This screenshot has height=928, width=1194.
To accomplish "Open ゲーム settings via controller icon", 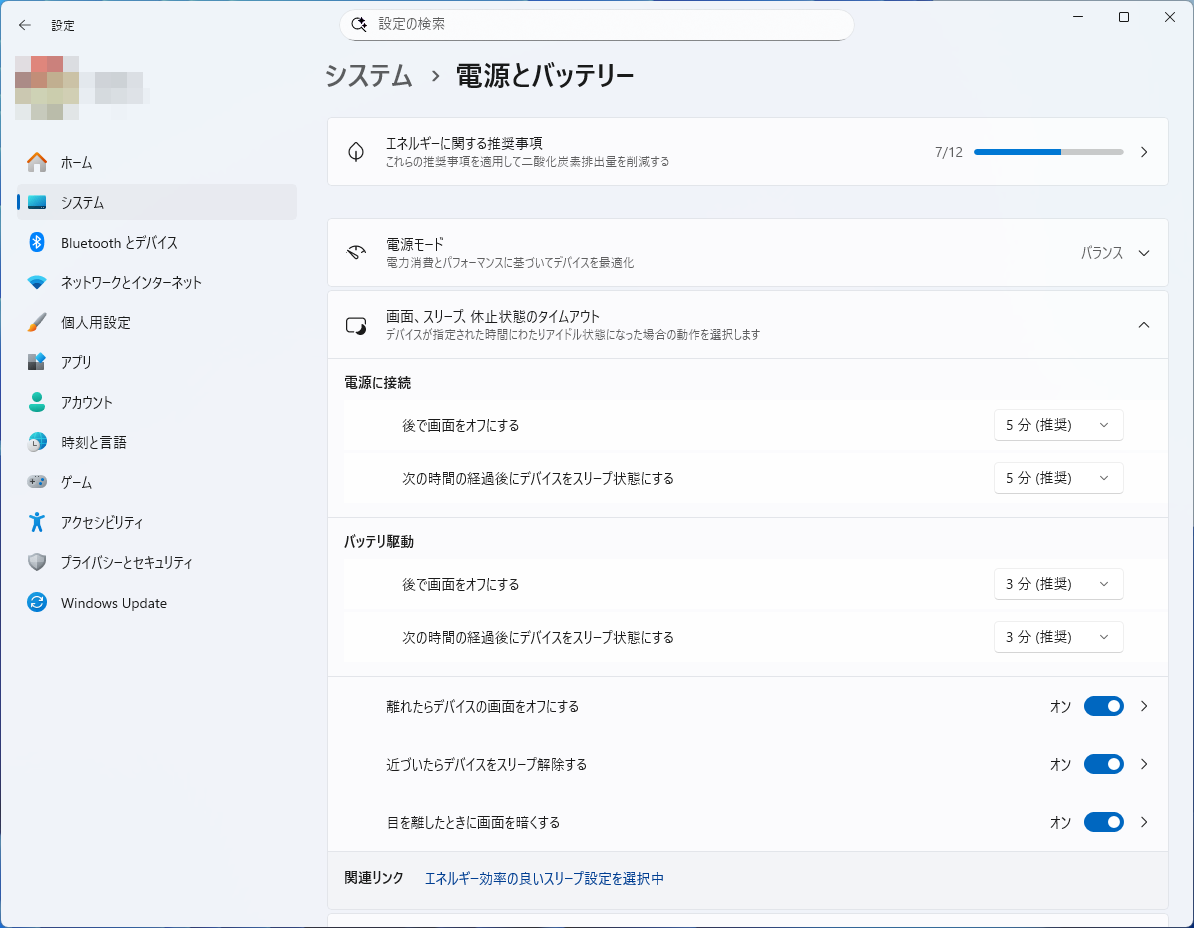I will [x=32, y=482].
